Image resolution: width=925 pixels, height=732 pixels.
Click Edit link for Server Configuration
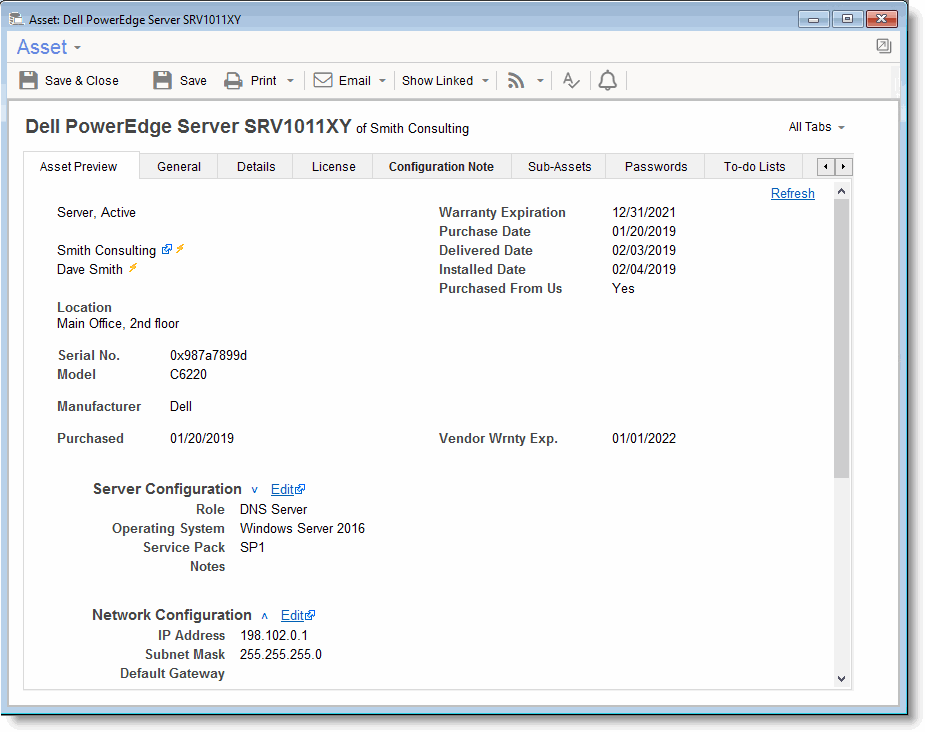[x=283, y=490]
